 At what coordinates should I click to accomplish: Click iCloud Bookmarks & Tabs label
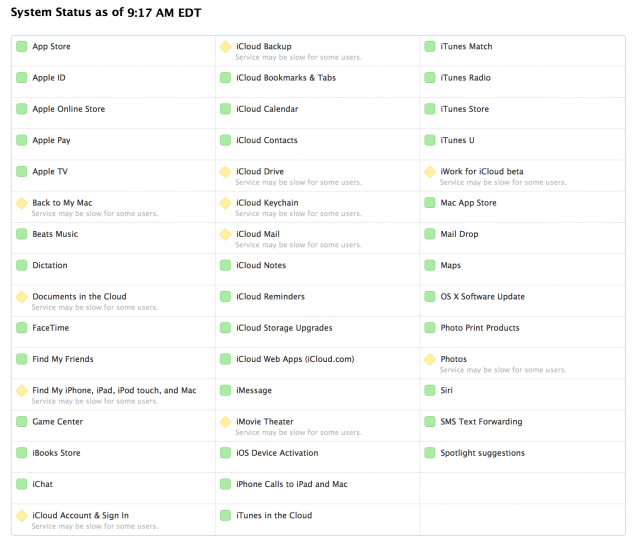point(286,78)
